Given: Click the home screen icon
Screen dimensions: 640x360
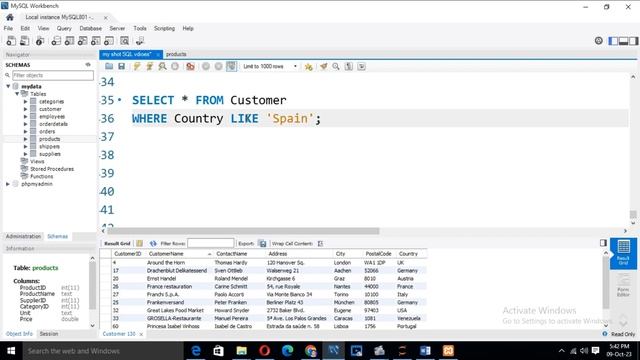Looking at the screenshot, I should (x=10, y=17).
